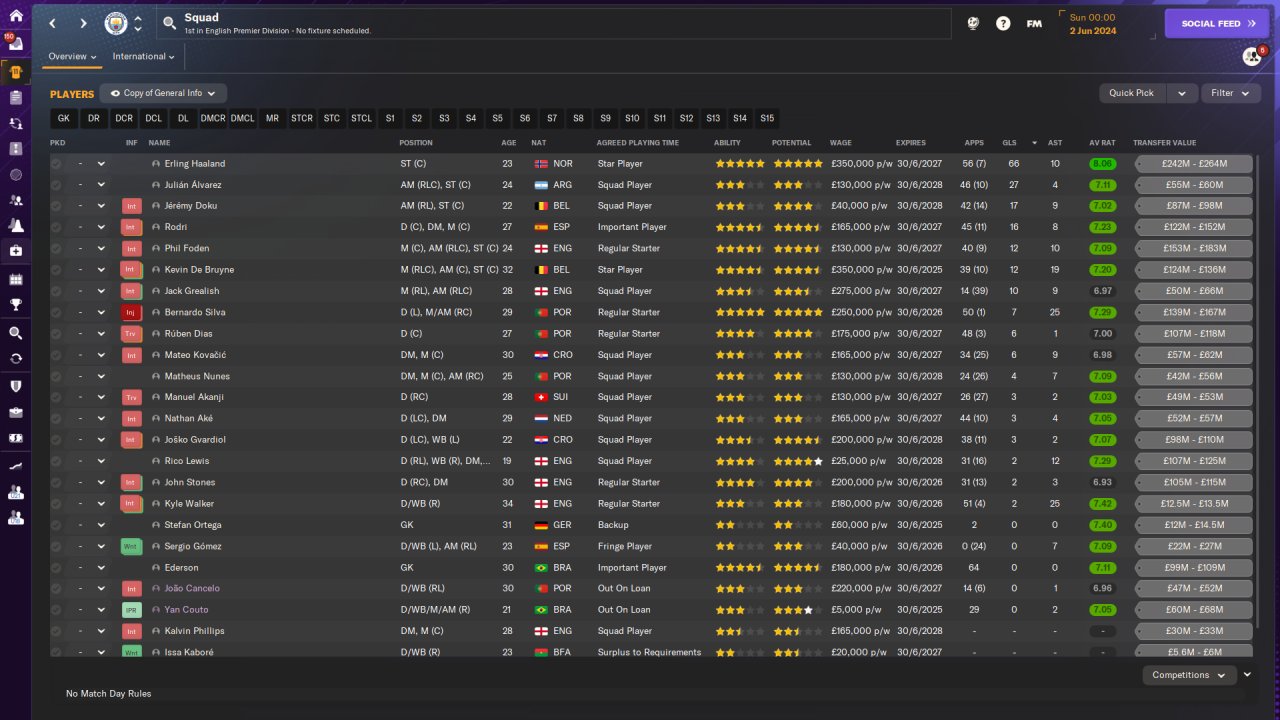The image size is (1280, 720).
Task: Open Erling Haaland's player profile
Action: pos(195,164)
